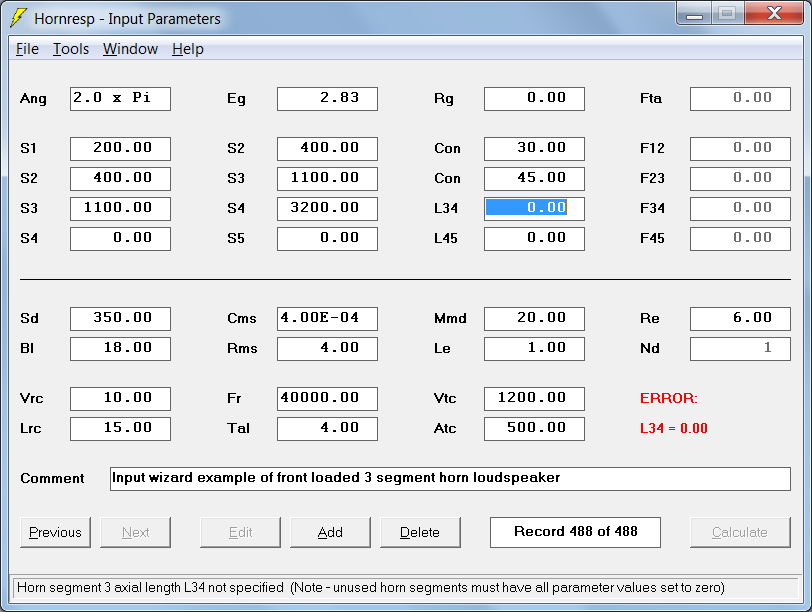Image resolution: width=812 pixels, height=612 pixels.
Task: Click the Rg input field
Action: click(534, 98)
